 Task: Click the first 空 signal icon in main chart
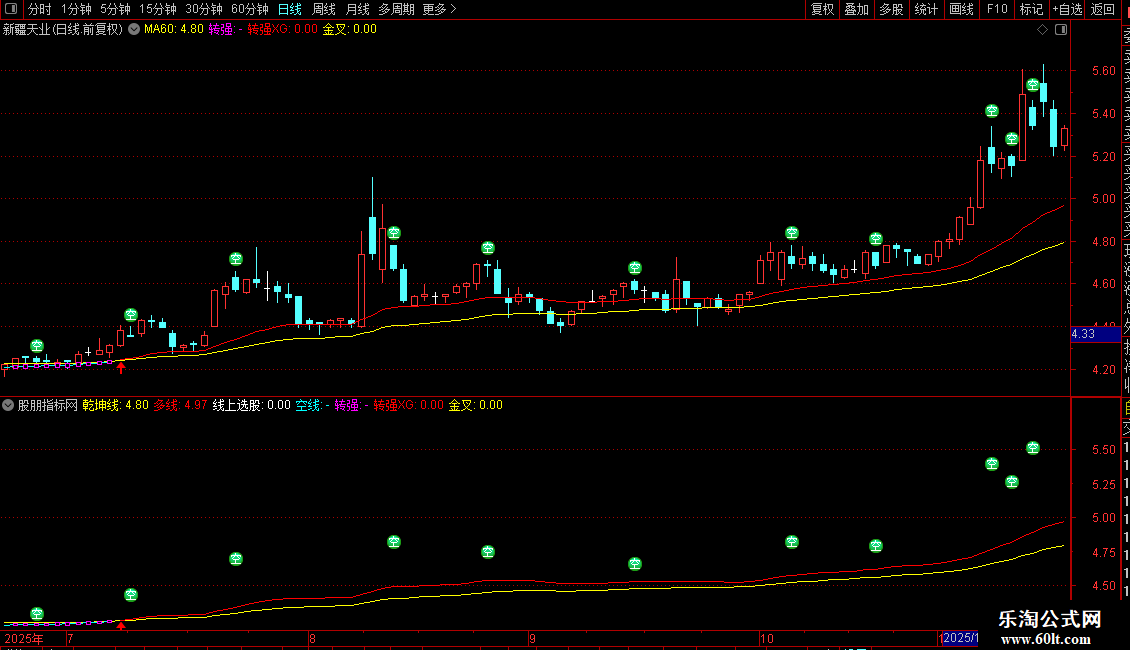(x=37, y=346)
